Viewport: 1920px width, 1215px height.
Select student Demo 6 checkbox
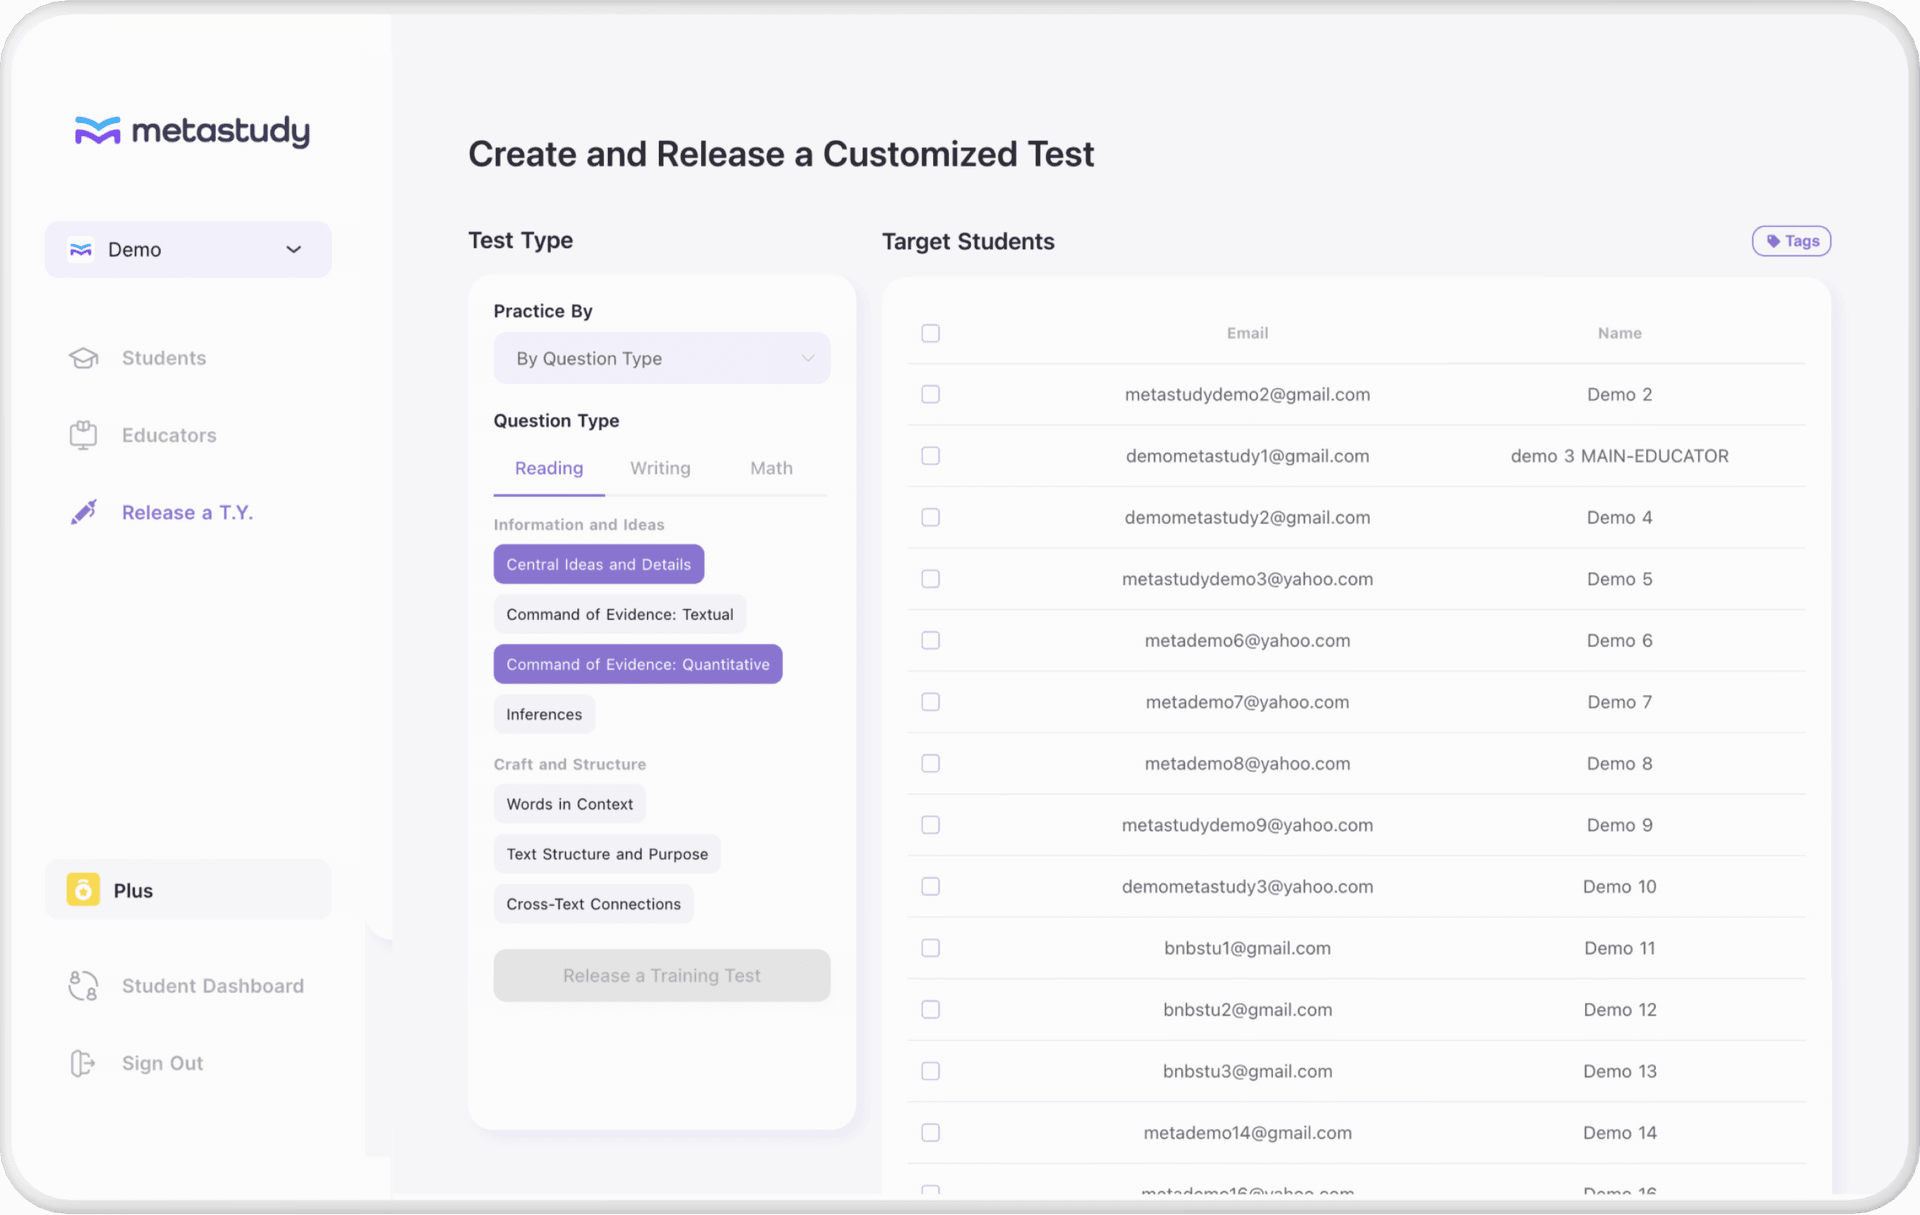[930, 640]
